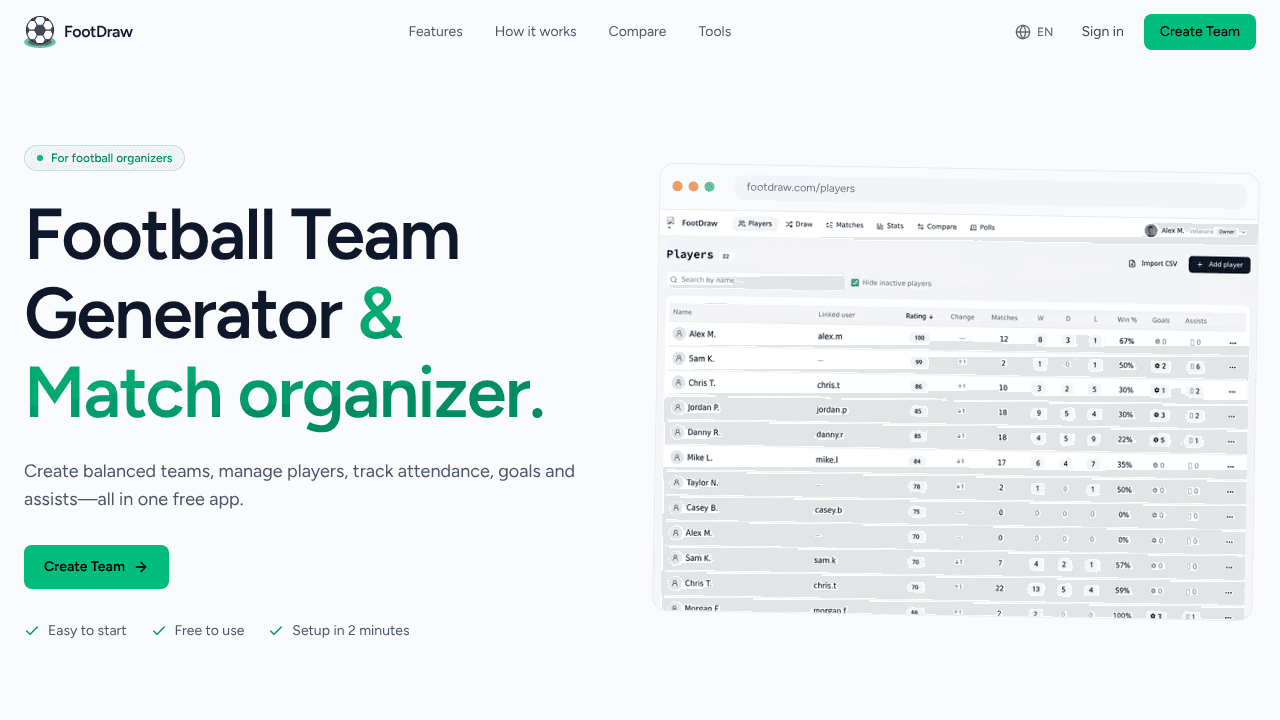Image resolution: width=1280 pixels, height=720 pixels.
Task: Click the Players tab icon in the app preview
Action: pos(741,224)
